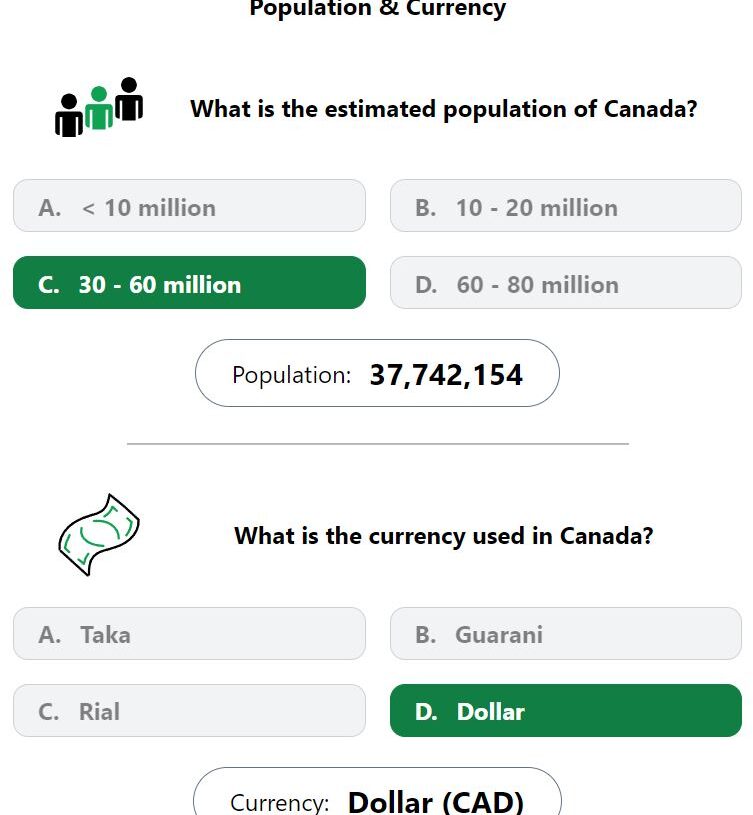The width and height of the screenshot is (753, 815).
Task: Click the letter B beside Guarani
Action: (x=426, y=635)
